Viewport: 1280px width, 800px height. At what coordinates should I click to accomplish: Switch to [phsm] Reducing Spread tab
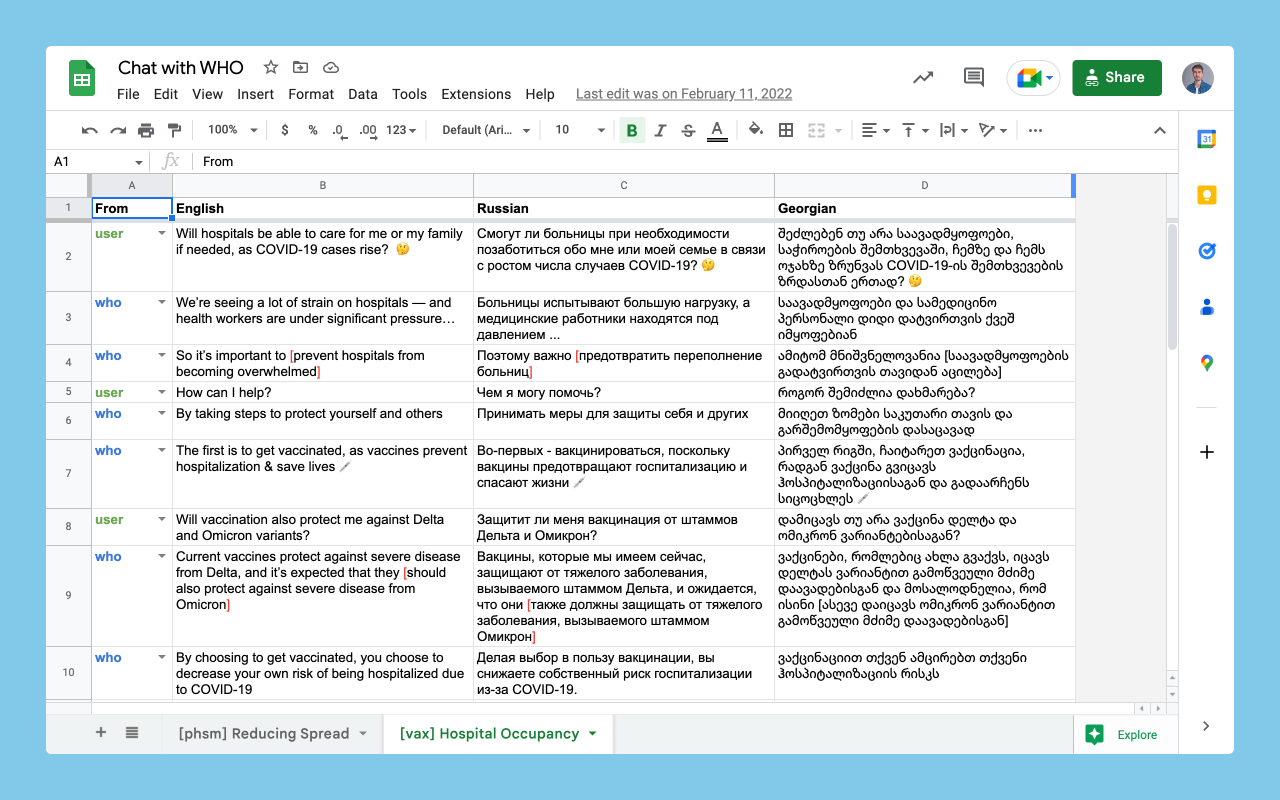click(x=273, y=733)
